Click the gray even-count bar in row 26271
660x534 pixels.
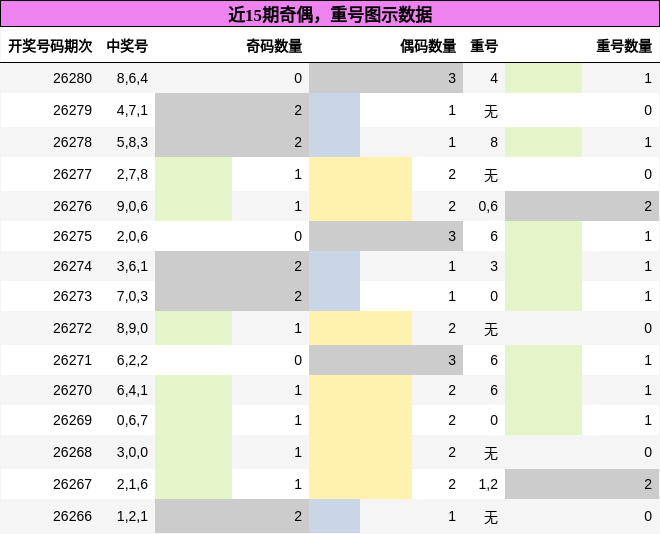(x=386, y=360)
